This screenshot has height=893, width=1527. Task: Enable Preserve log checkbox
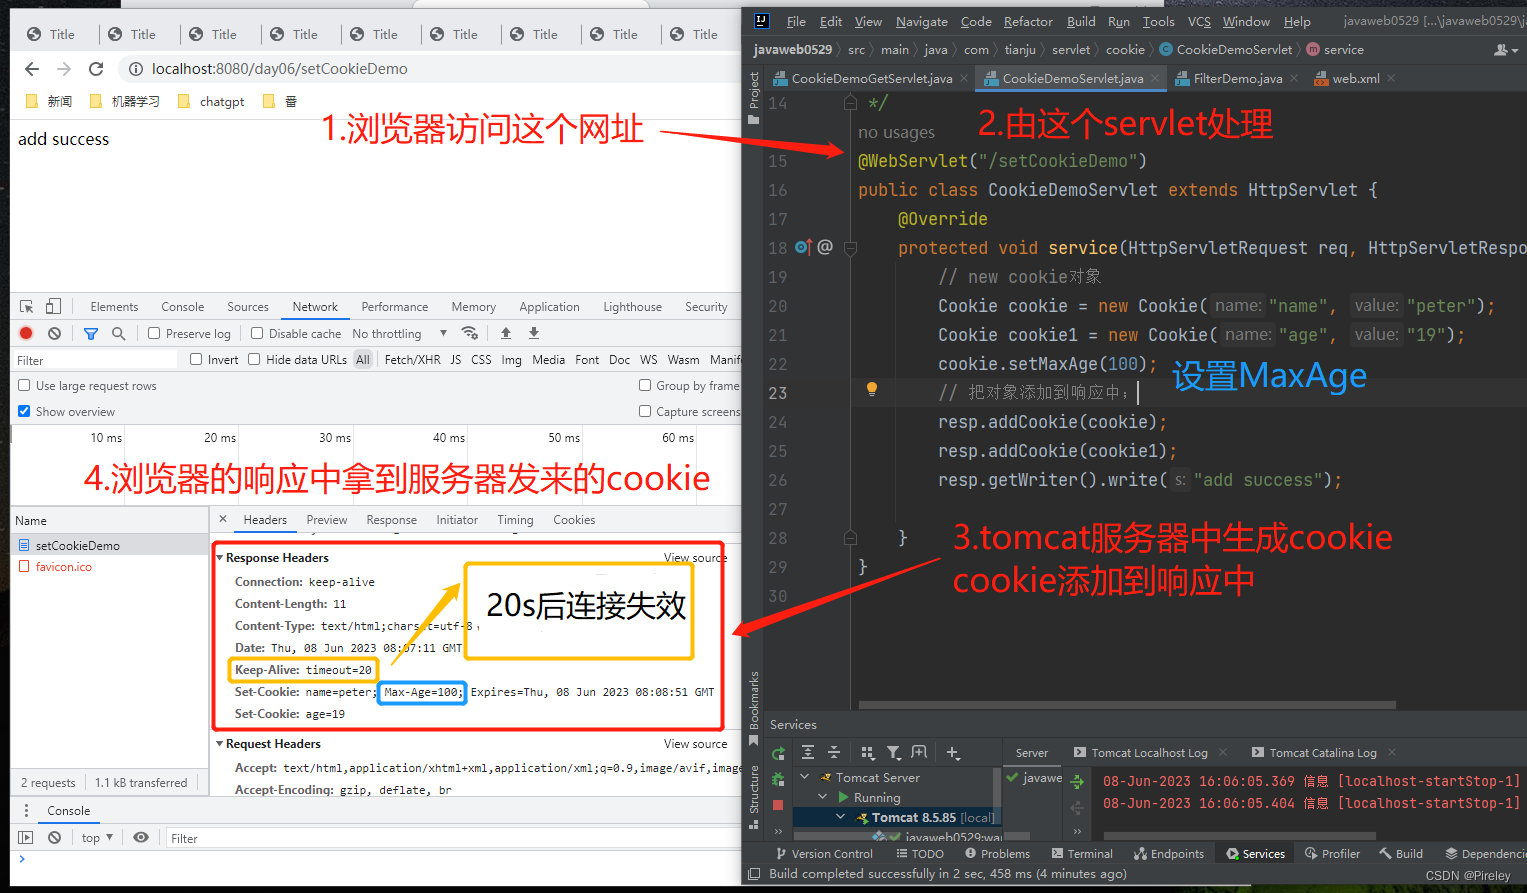coord(154,333)
